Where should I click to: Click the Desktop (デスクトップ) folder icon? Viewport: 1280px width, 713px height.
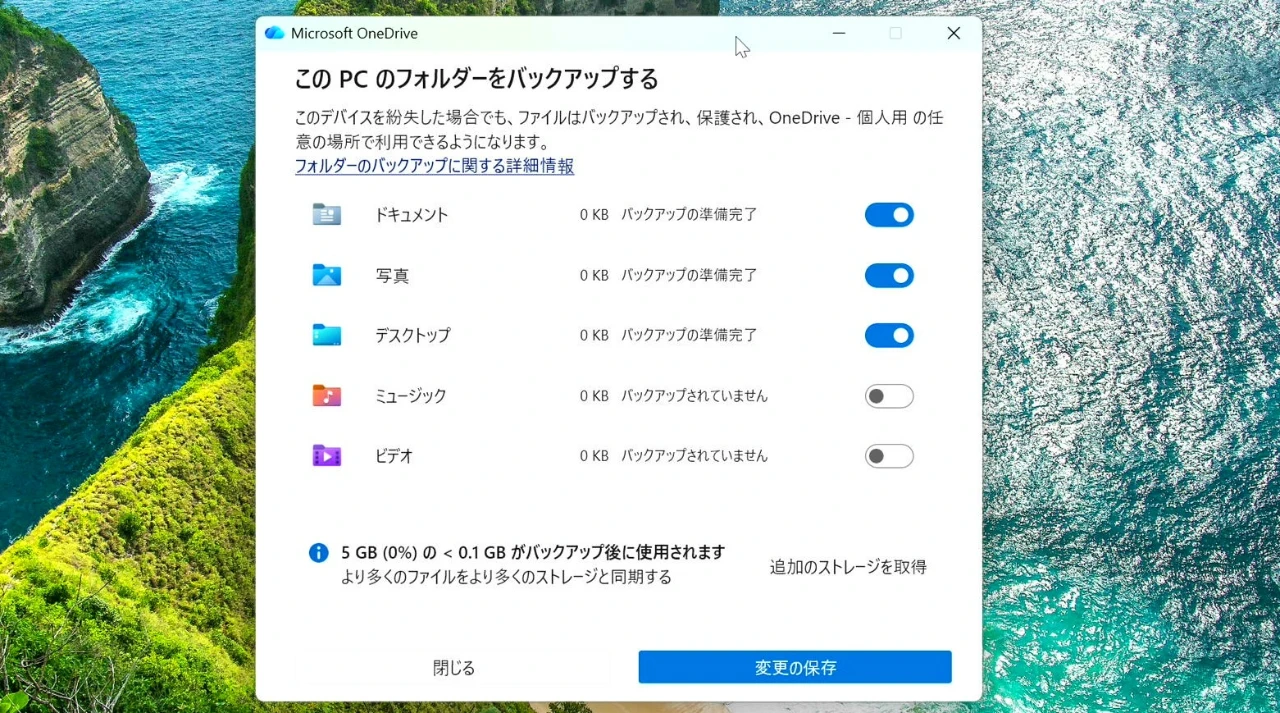[x=326, y=335]
